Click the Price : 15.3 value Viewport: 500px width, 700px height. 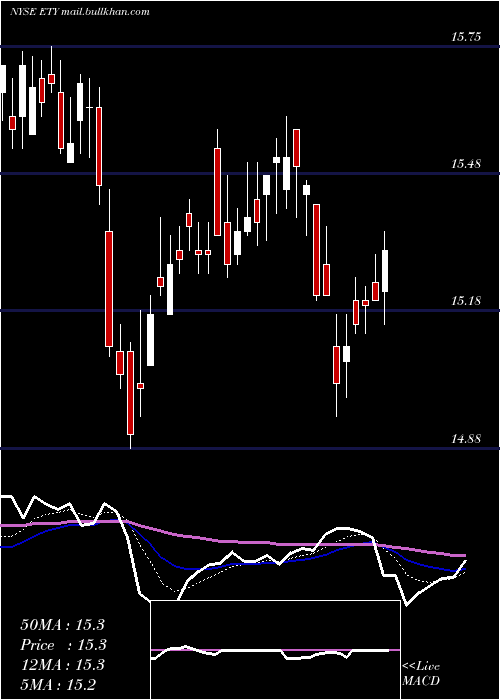click(63, 645)
